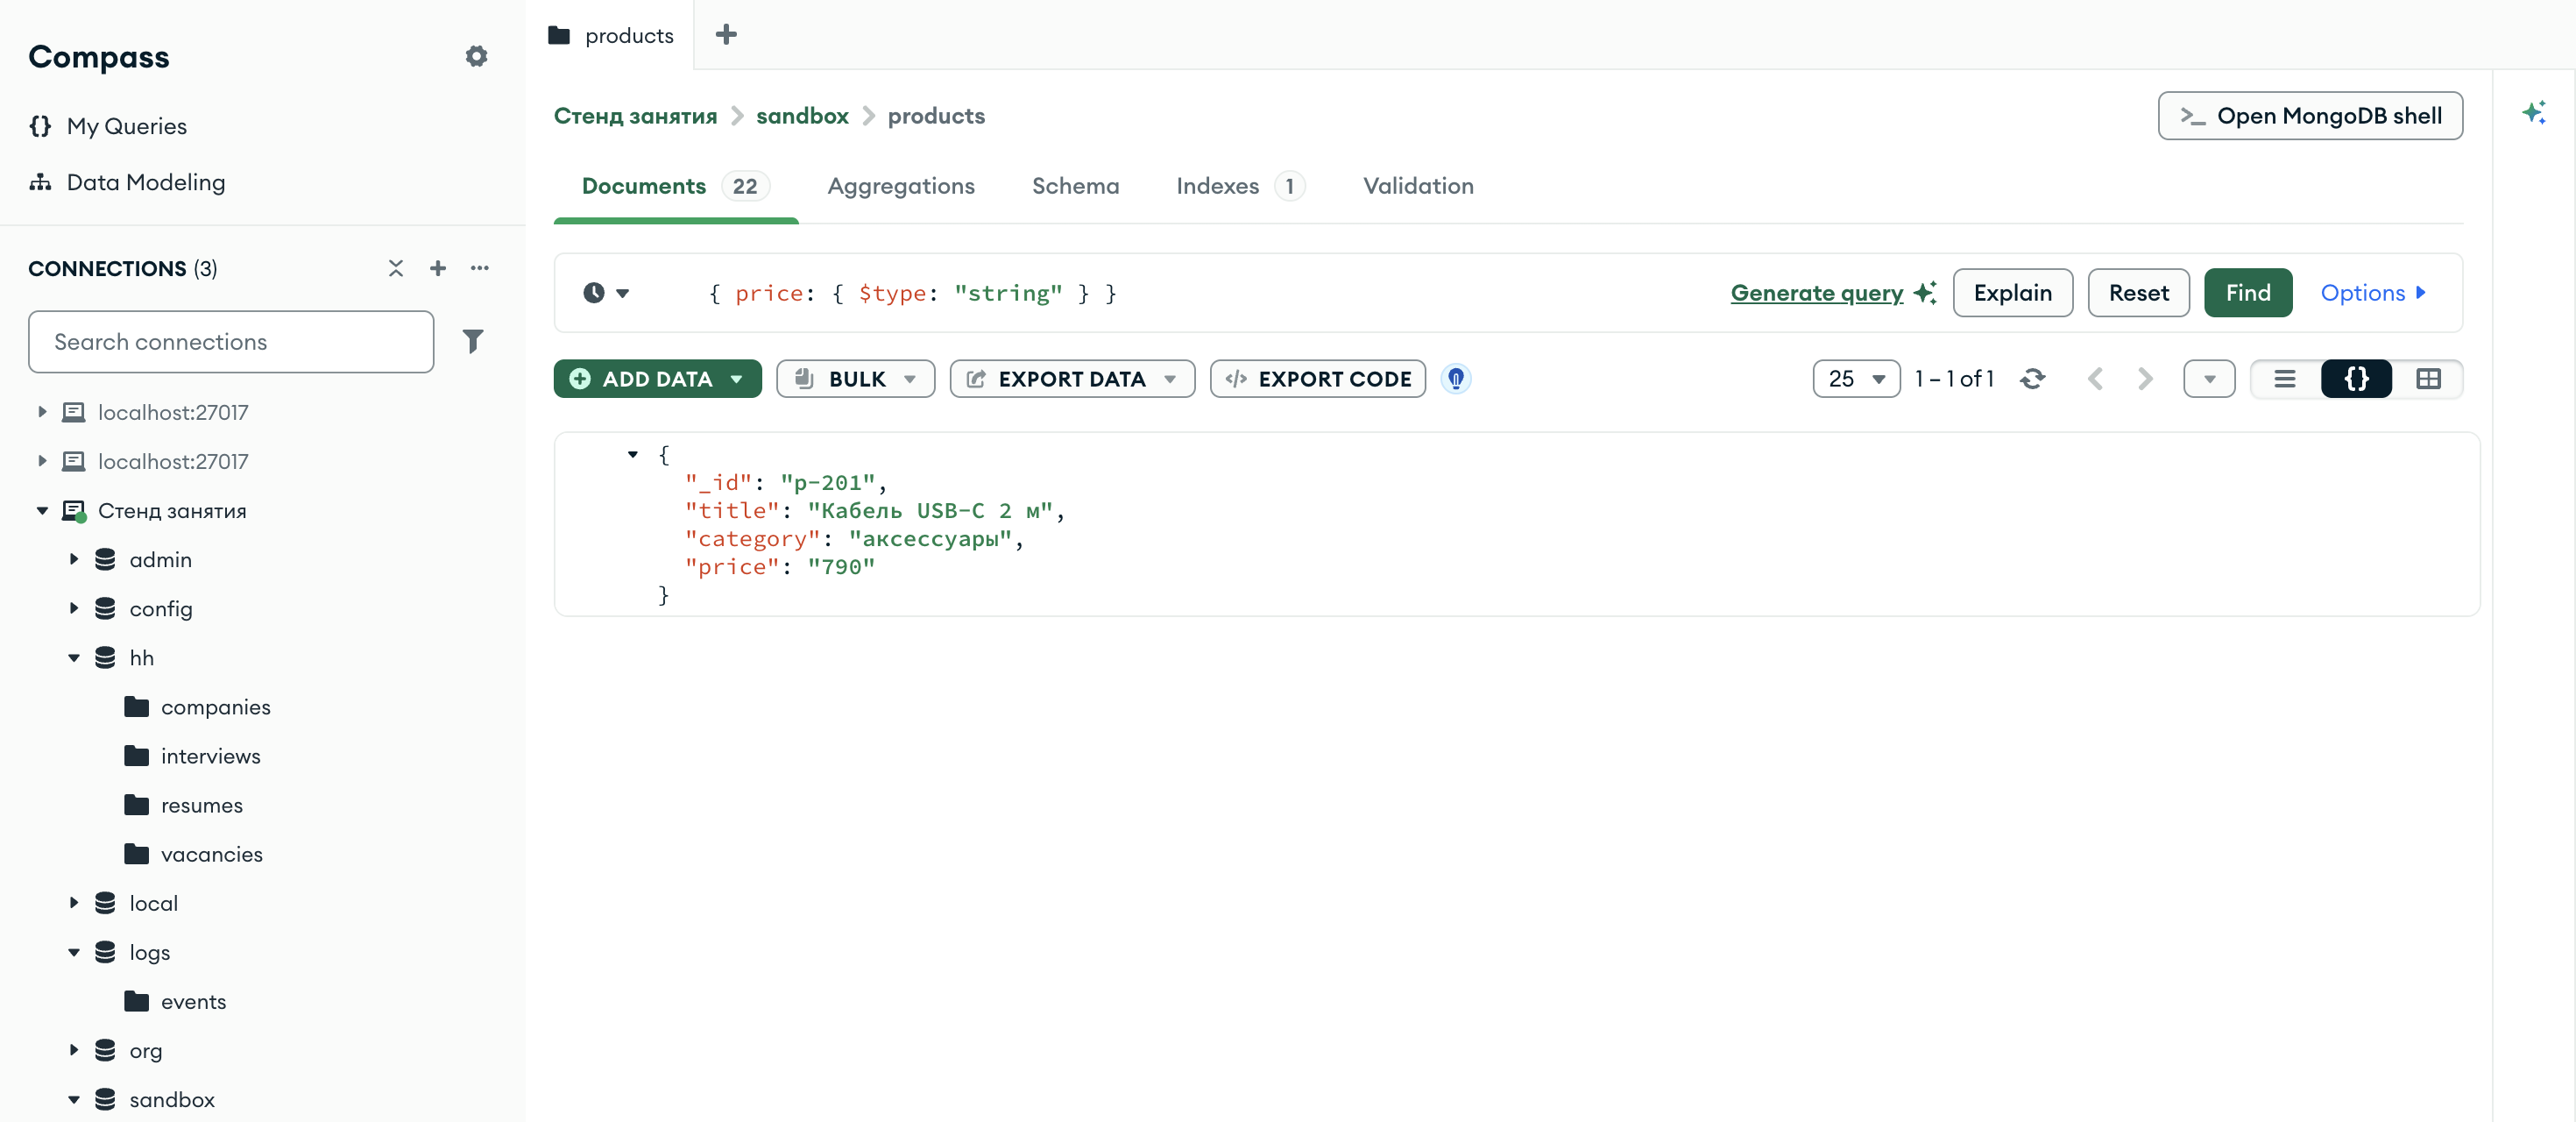Click EXPORT CODE button

[1317, 379]
